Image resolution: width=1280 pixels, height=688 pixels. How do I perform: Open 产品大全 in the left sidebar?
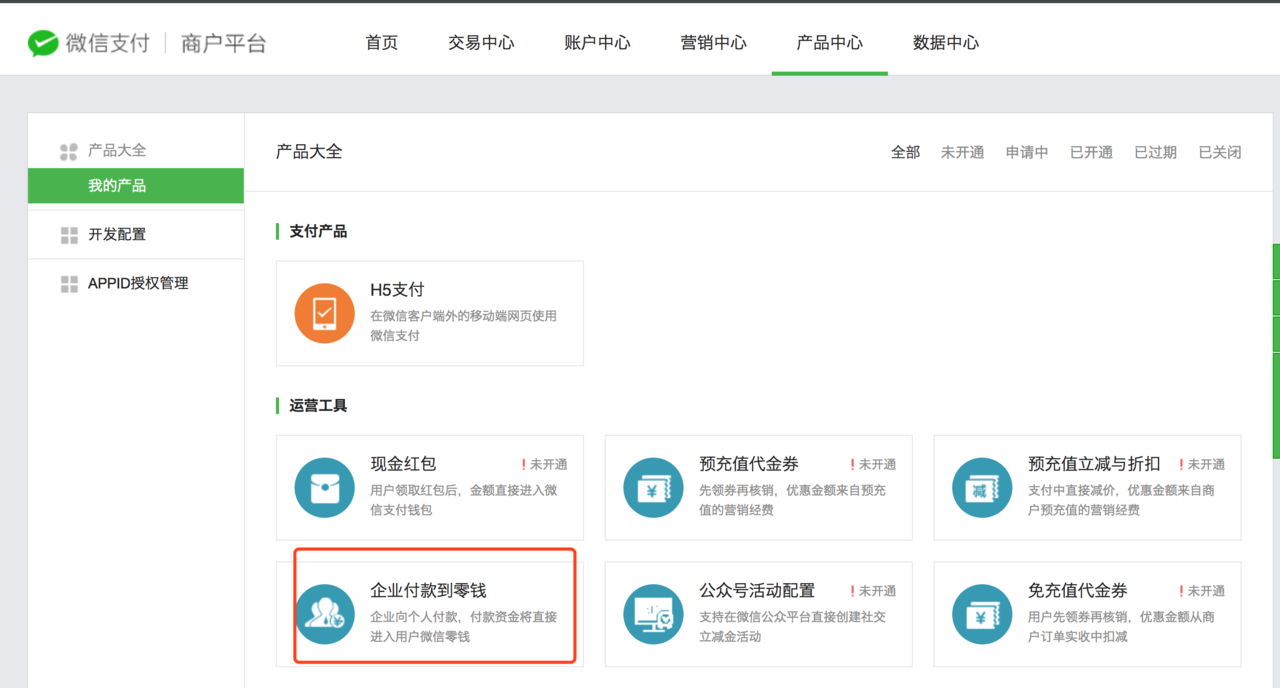pyautogui.click(x=116, y=150)
